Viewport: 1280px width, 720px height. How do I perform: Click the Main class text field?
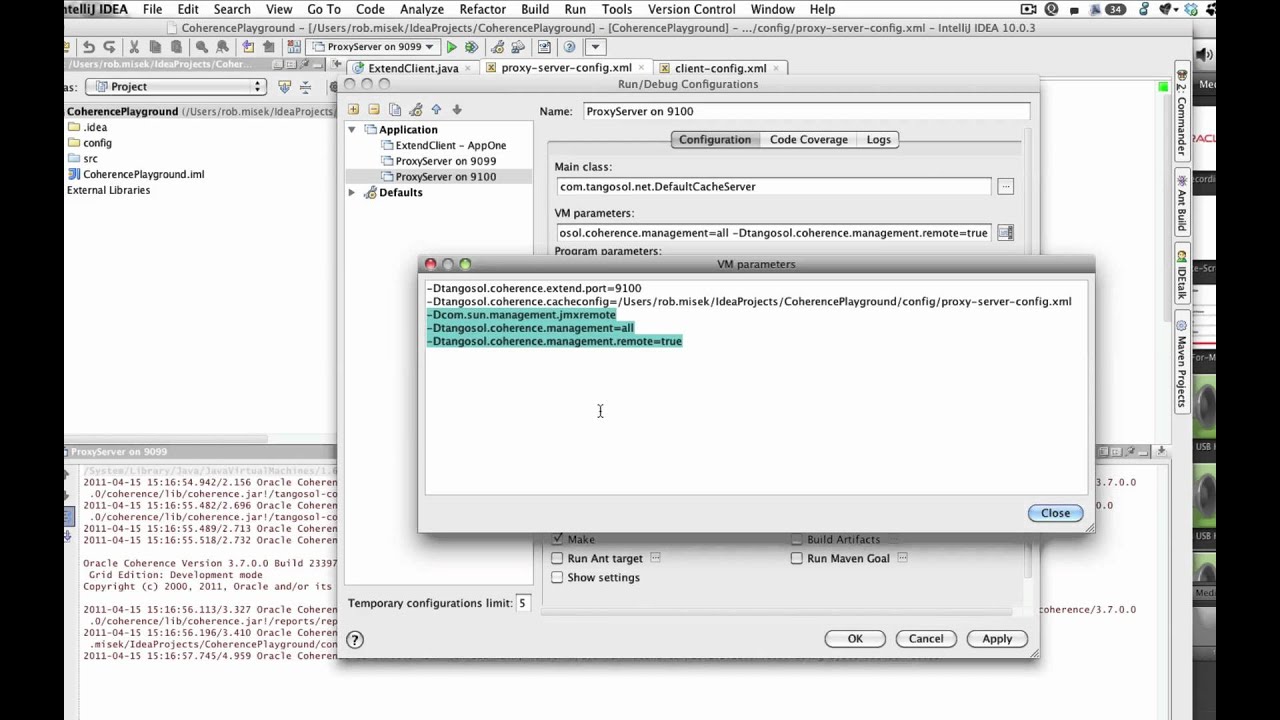(773, 187)
